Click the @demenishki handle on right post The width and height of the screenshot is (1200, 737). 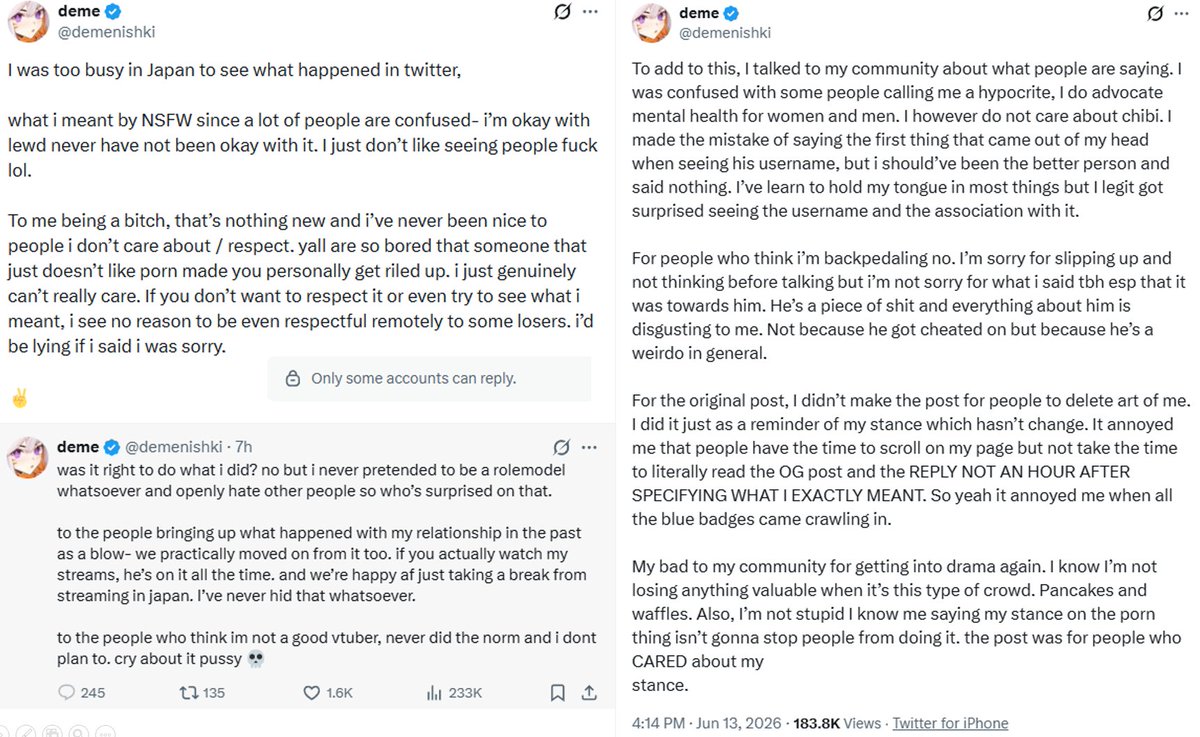click(x=725, y=33)
